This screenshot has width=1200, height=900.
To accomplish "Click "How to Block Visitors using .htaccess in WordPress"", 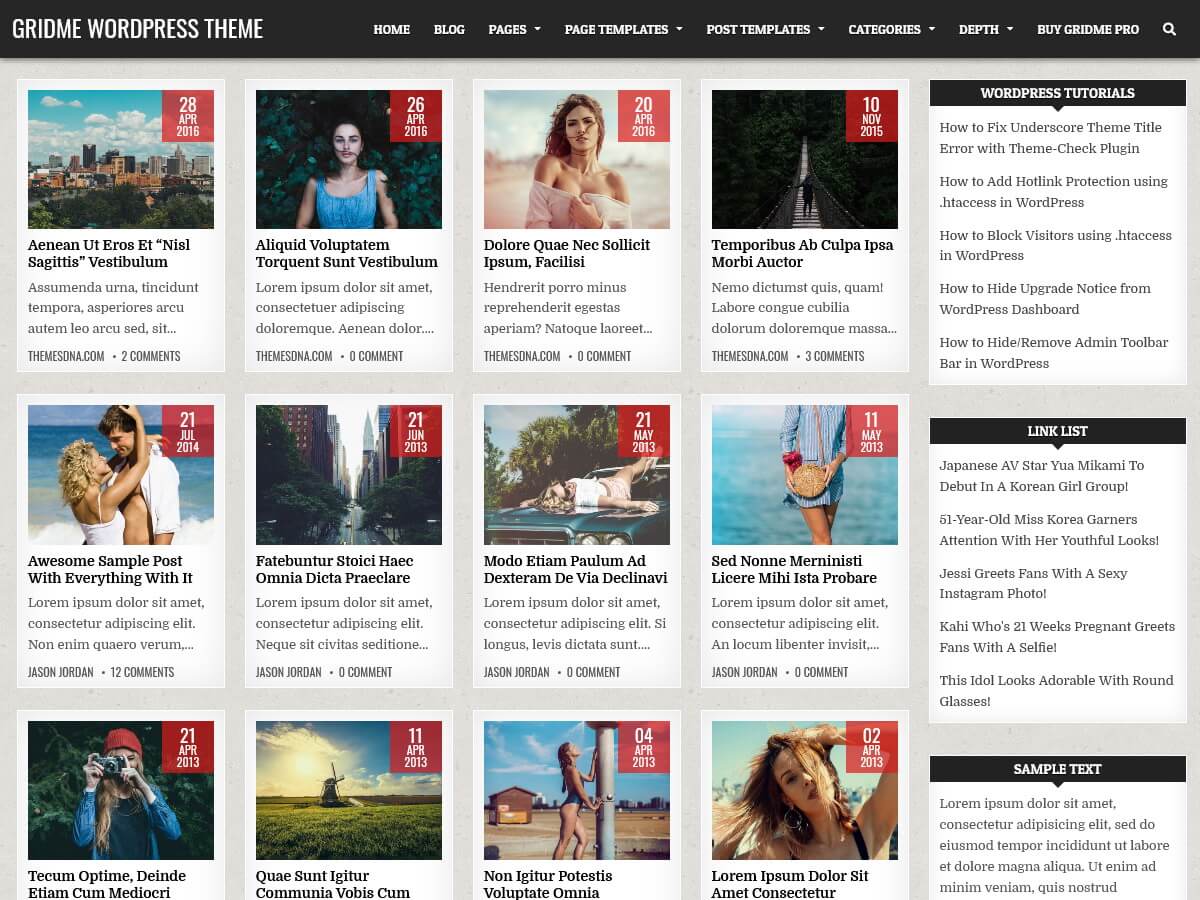I will click(1053, 245).
